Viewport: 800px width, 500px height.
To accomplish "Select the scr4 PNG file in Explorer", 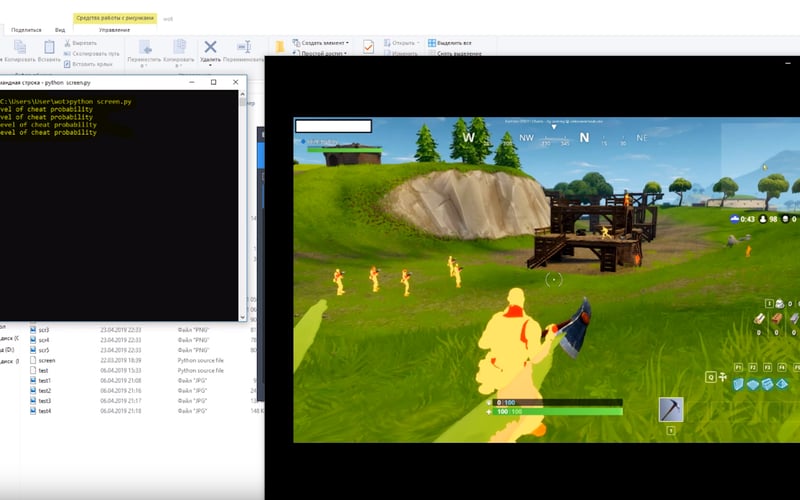I will [44, 340].
